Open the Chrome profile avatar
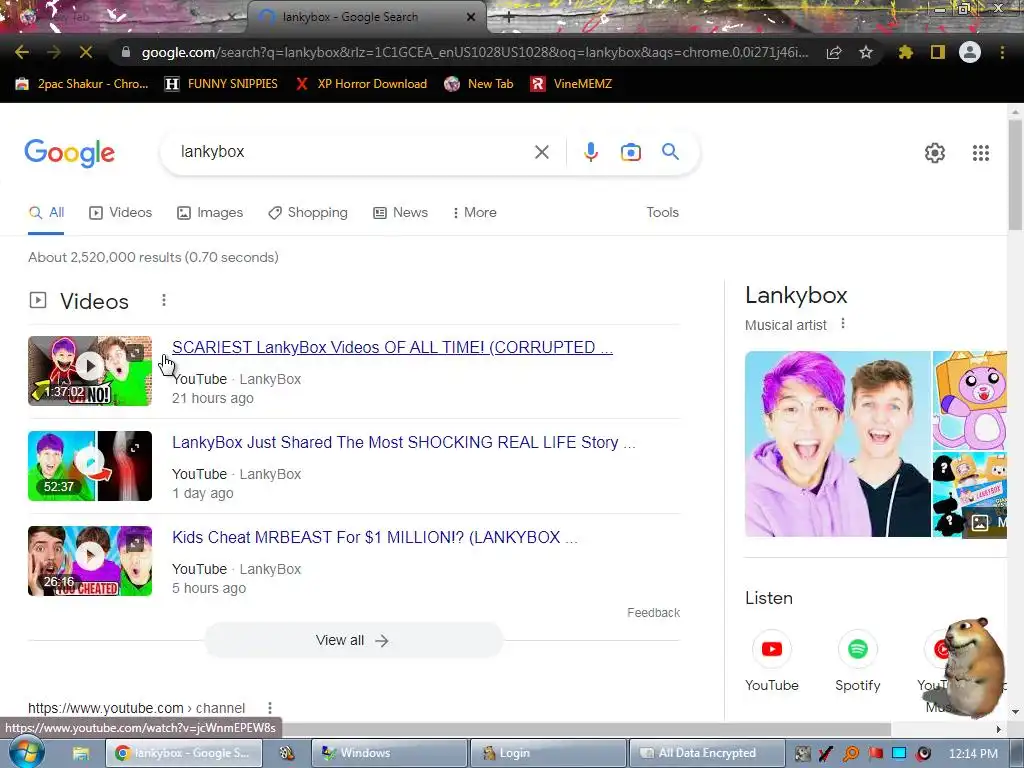Viewport: 1024px width, 768px height. [x=970, y=52]
